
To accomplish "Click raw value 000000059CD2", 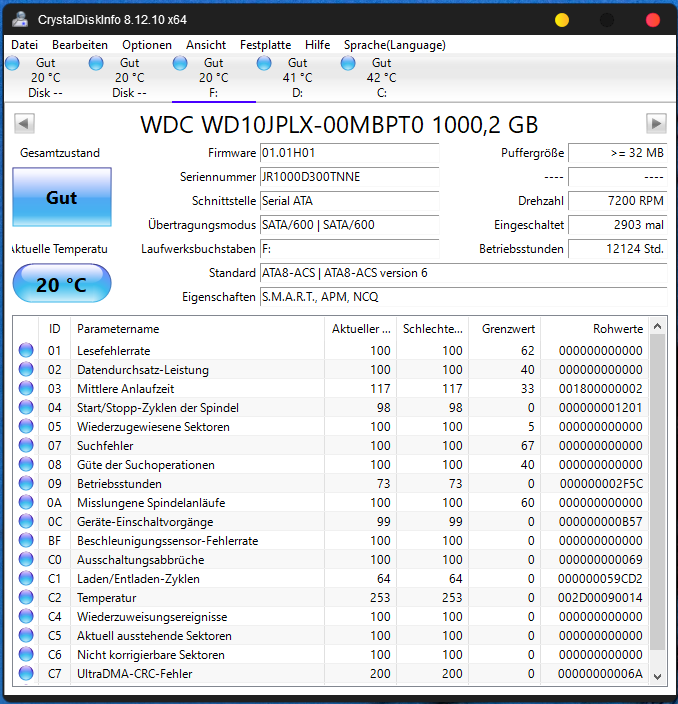I will (x=600, y=579).
